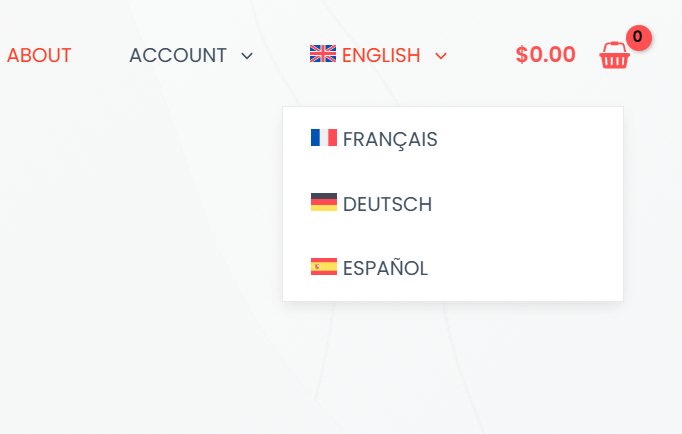Screen dimensions: 682x434
Task: Click the French flag icon
Action: [x=324, y=137]
